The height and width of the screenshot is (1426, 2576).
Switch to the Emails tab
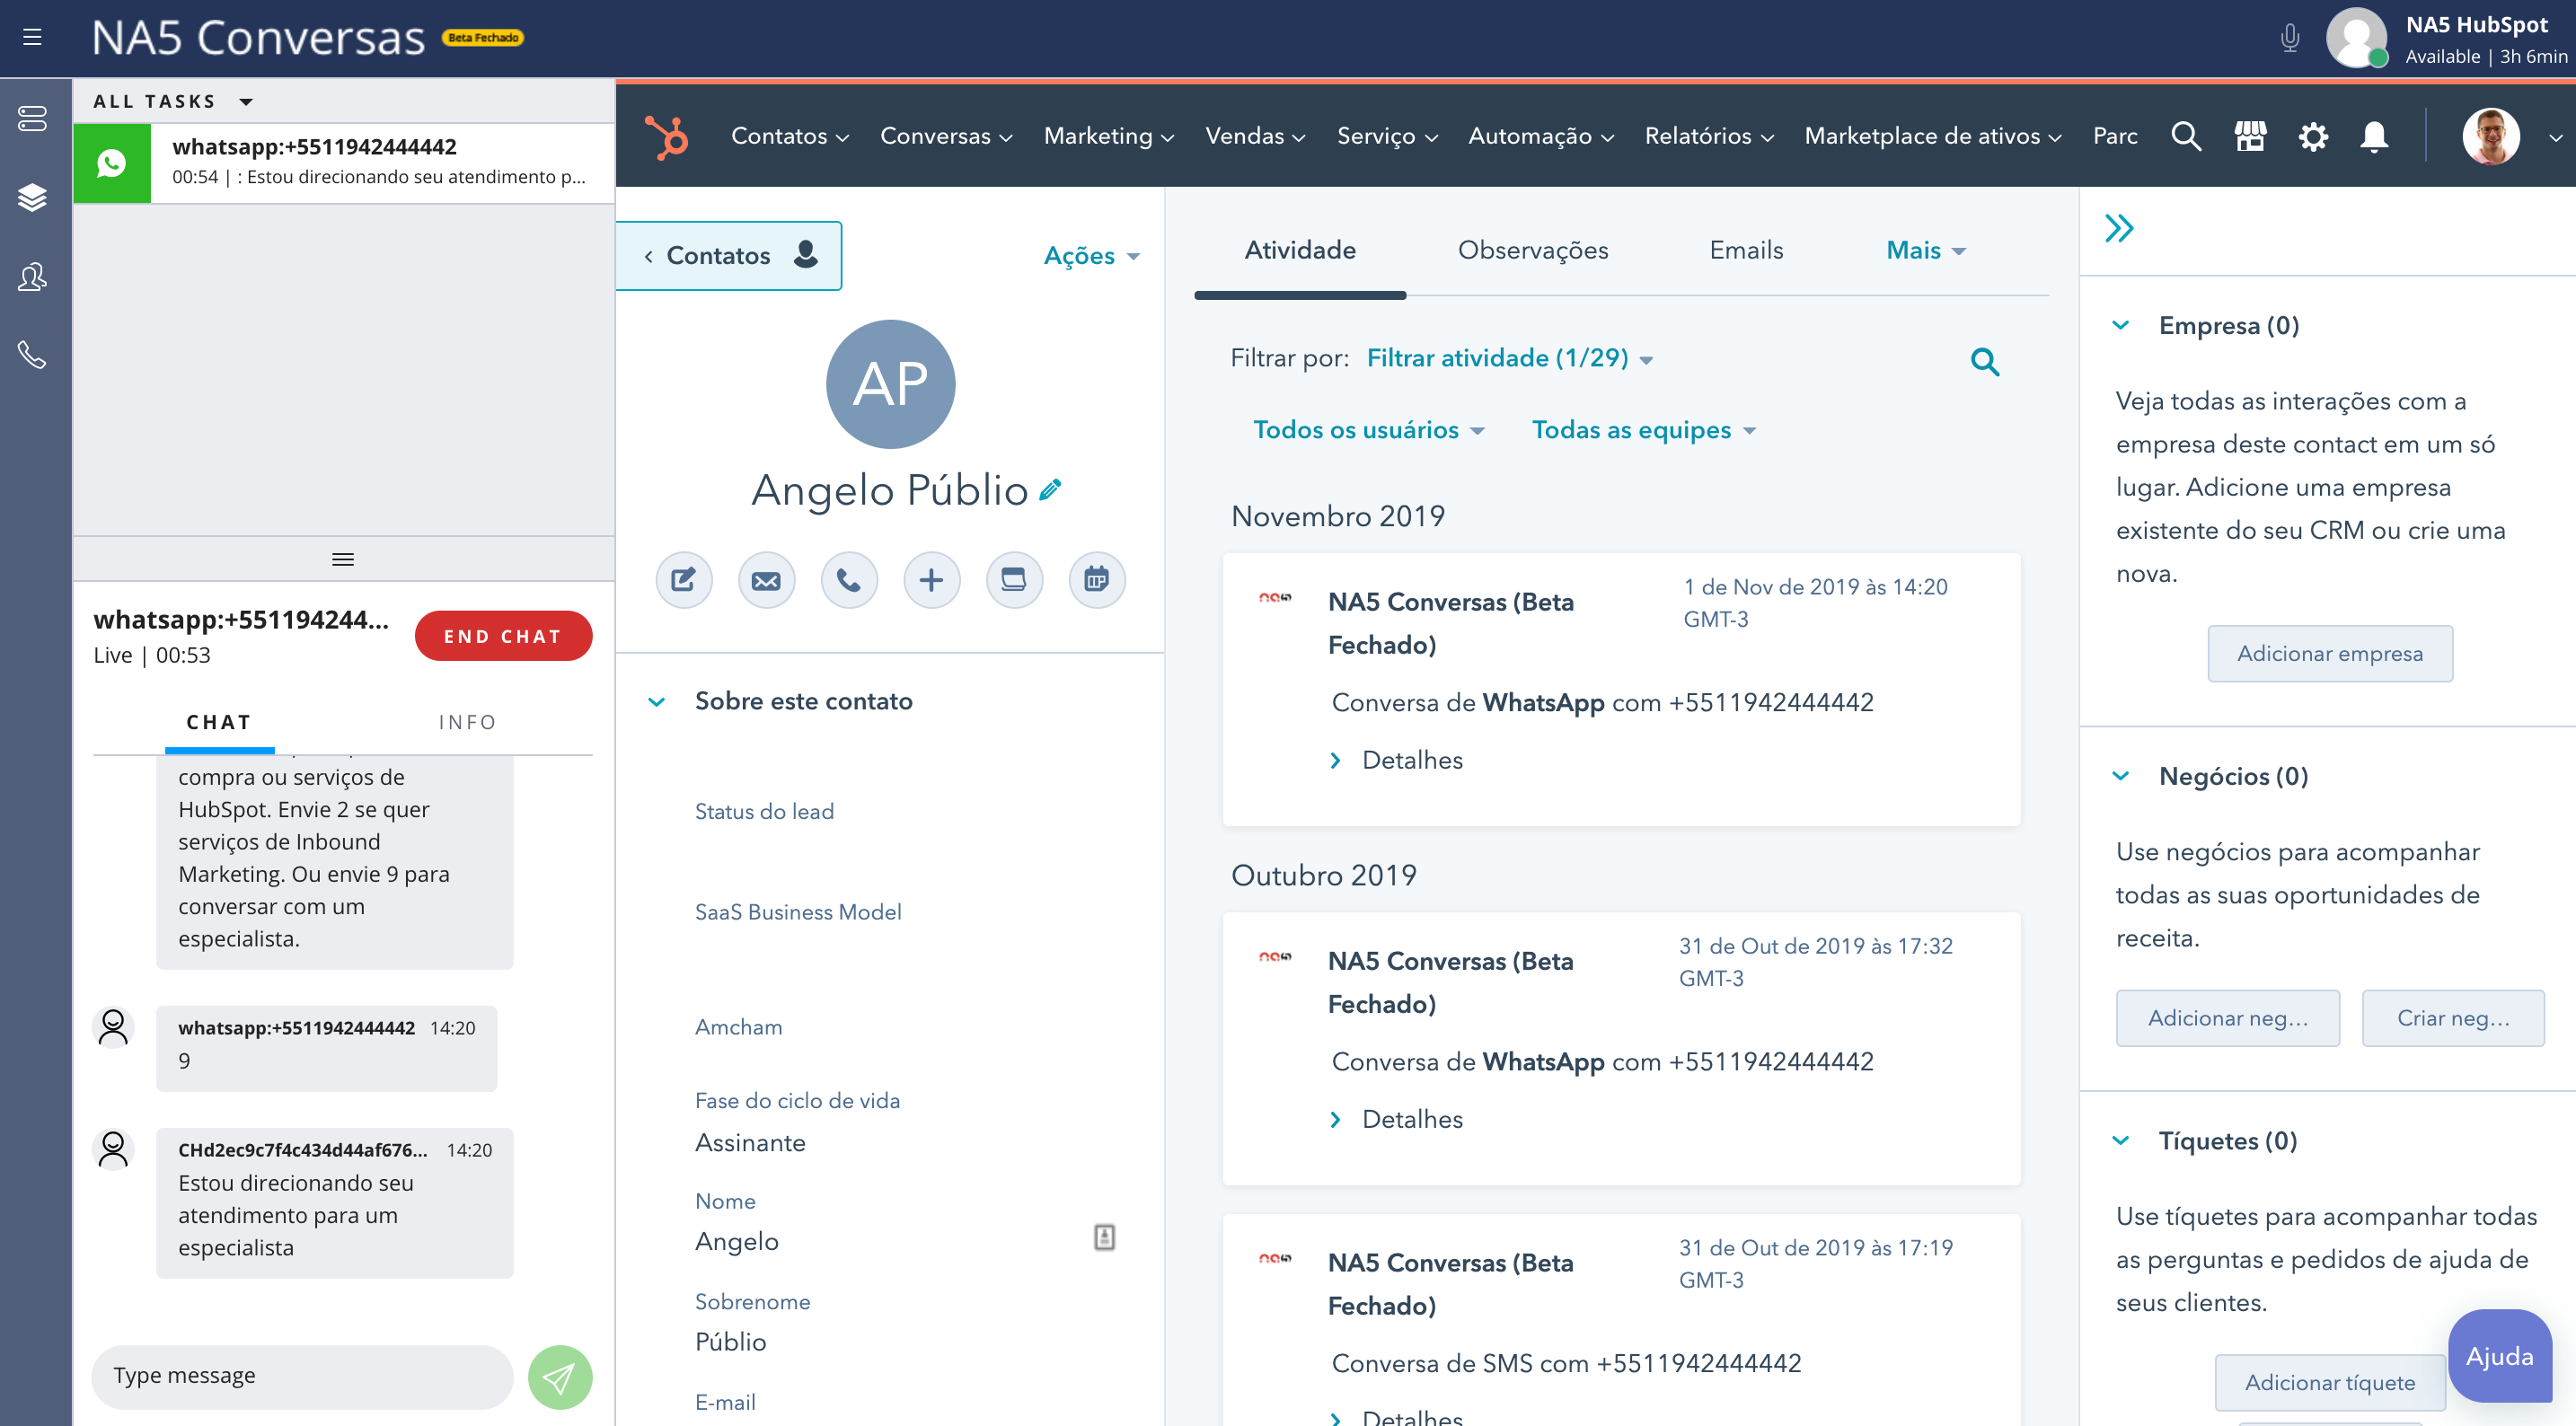click(1746, 250)
